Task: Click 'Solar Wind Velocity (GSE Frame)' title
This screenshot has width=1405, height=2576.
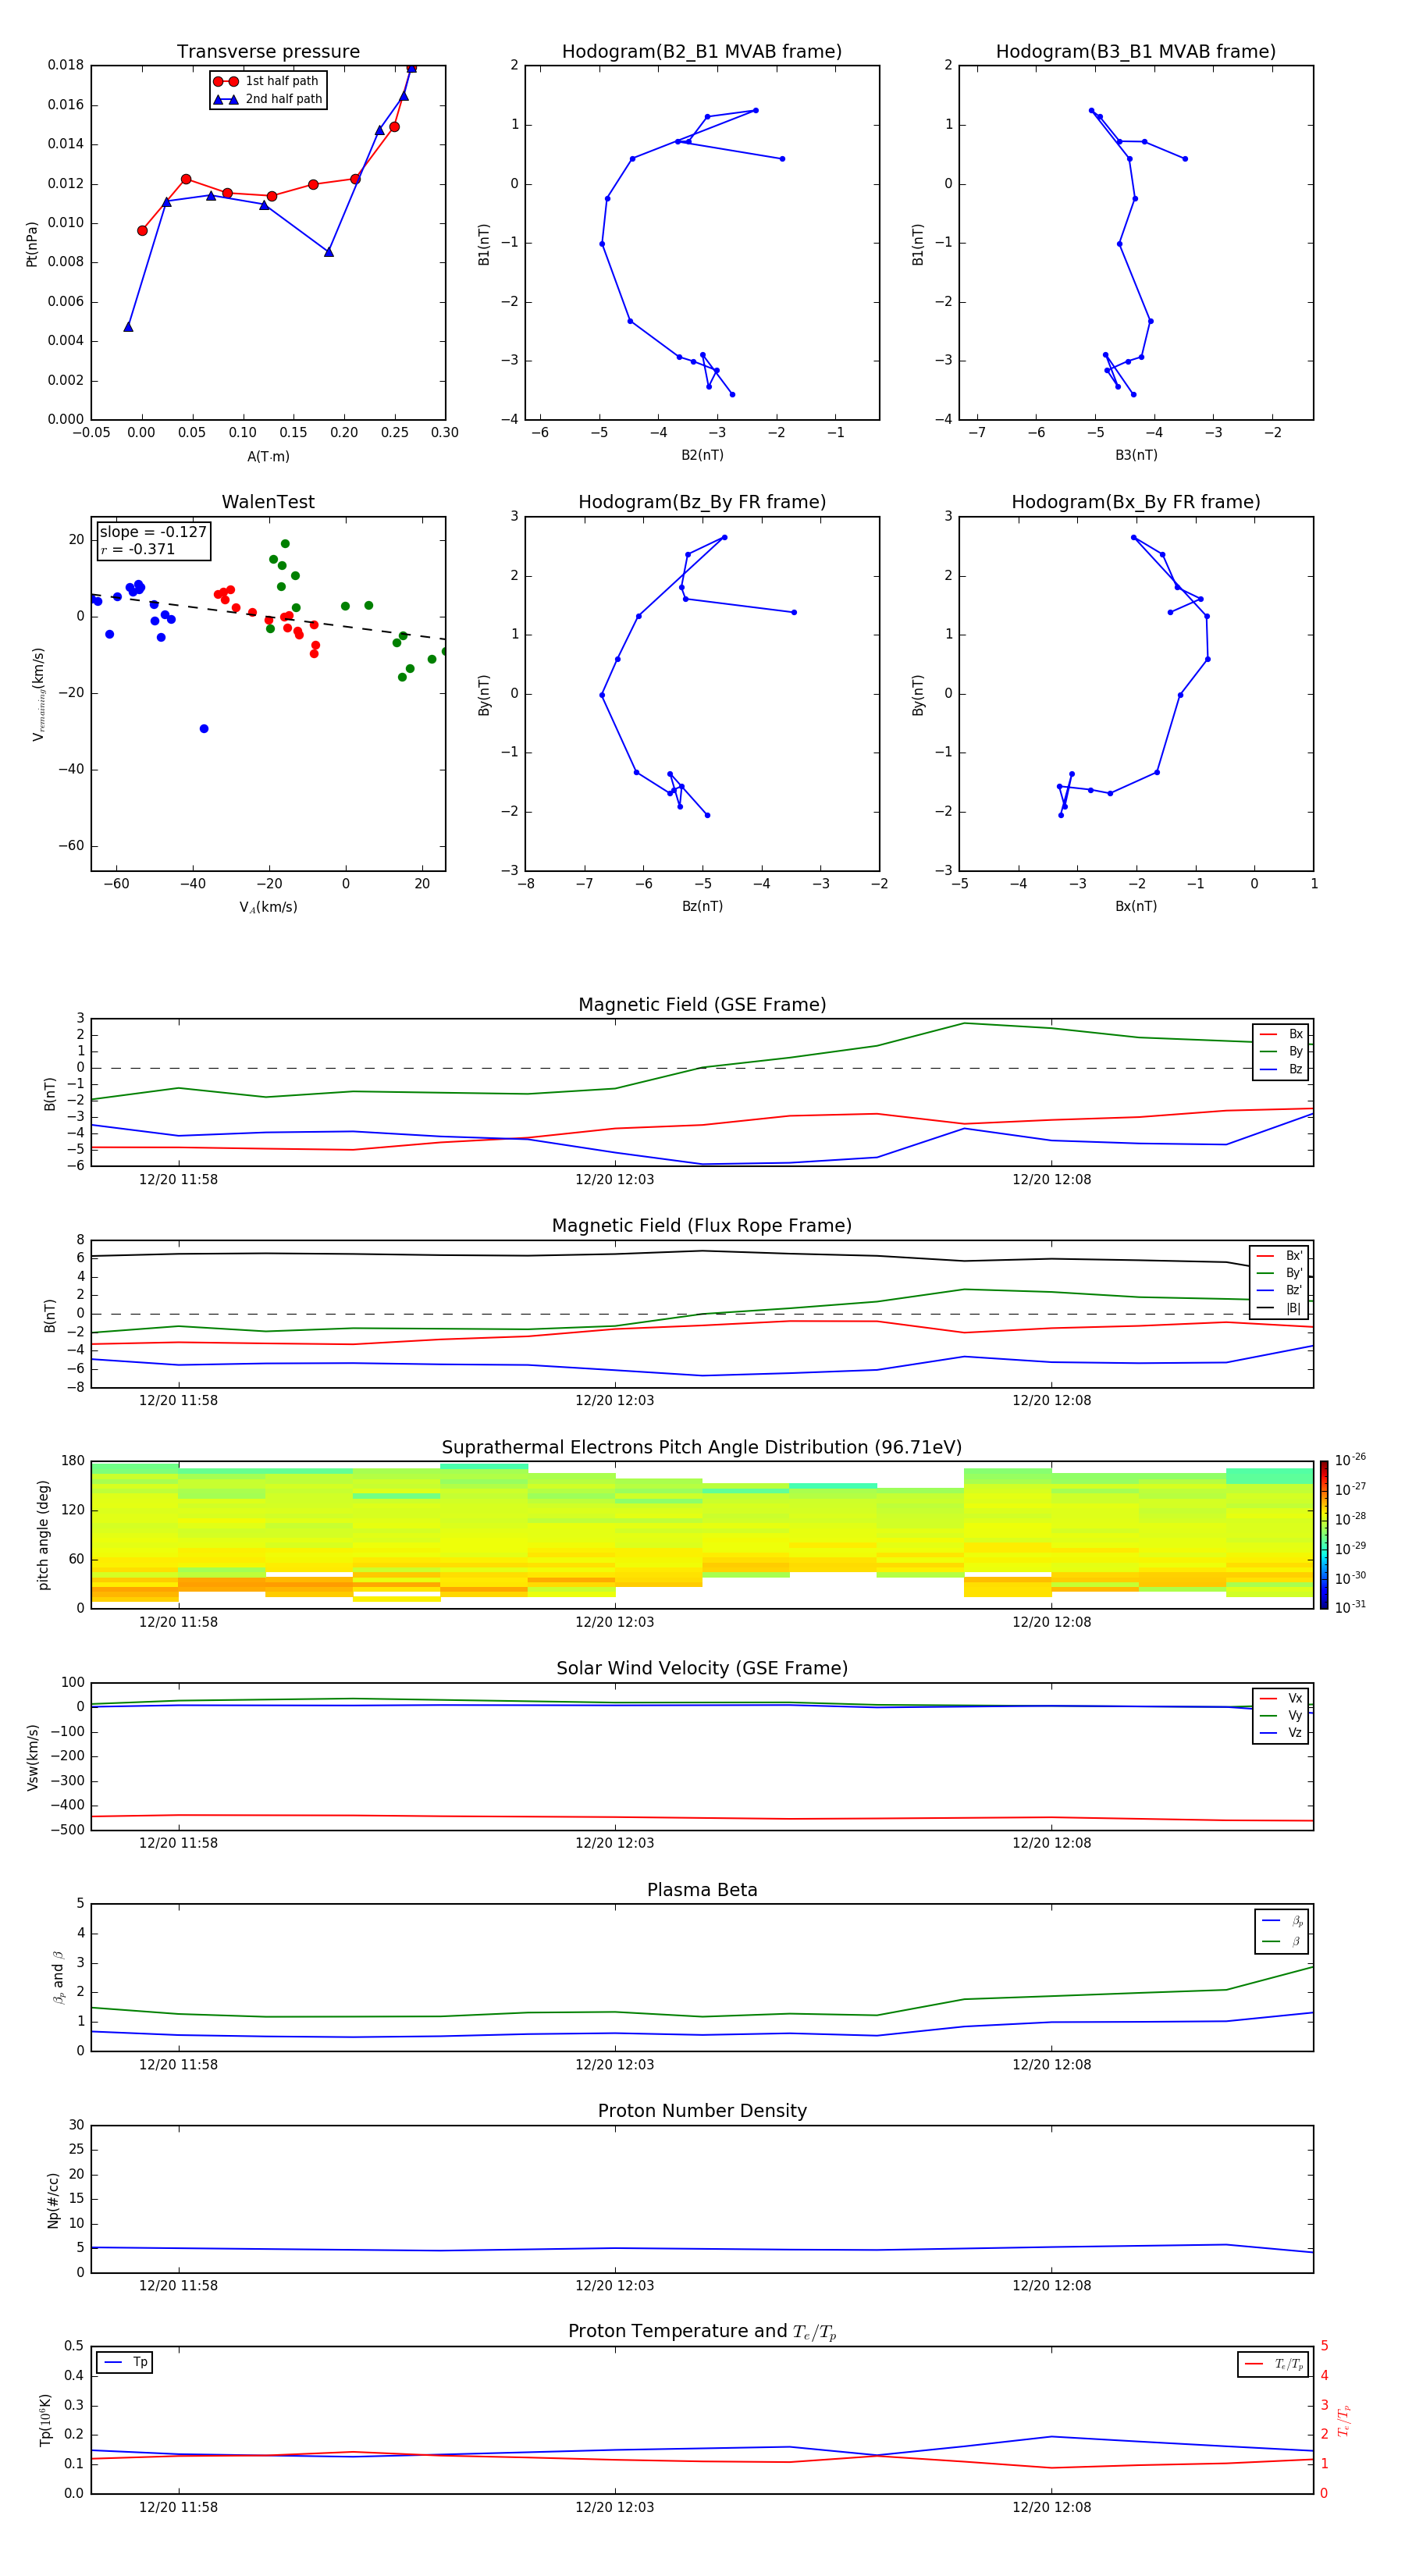Action: 702,1669
